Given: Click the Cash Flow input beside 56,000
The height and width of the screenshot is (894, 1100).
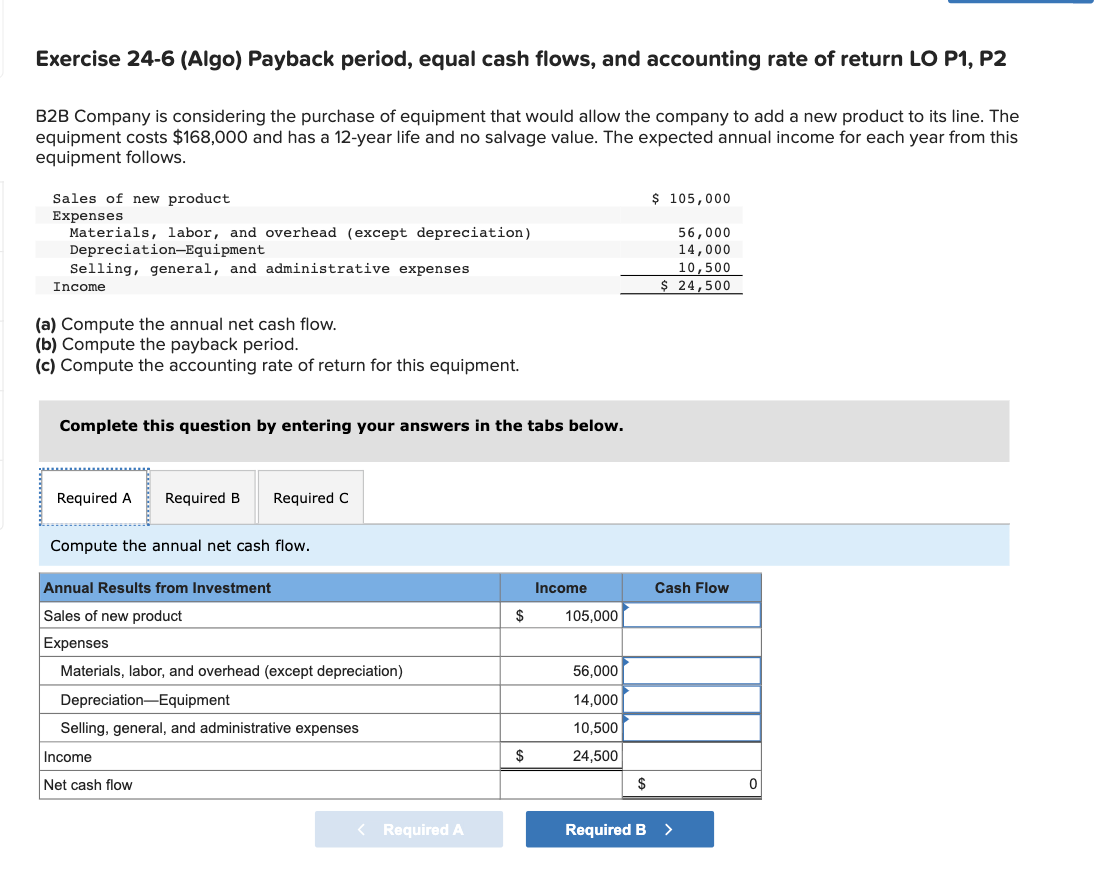Looking at the screenshot, I should (691, 670).
